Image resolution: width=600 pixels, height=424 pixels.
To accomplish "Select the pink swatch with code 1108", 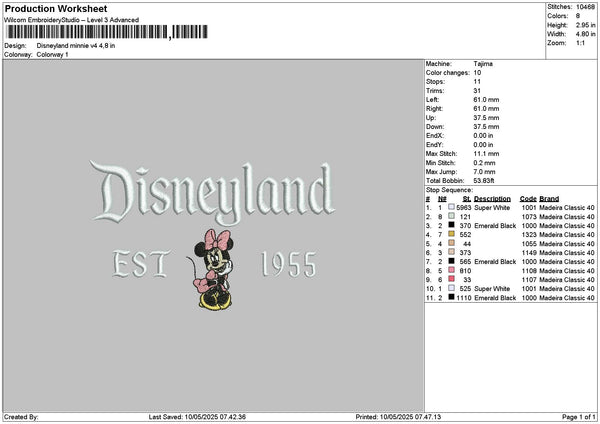I will pyautogui.click(x=452, y=270).
